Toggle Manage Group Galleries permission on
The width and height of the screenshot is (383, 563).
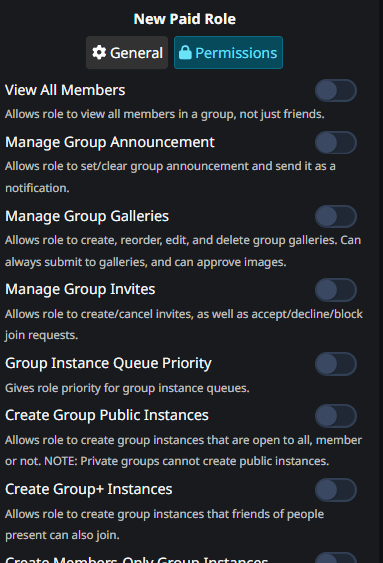coord(336,217)
